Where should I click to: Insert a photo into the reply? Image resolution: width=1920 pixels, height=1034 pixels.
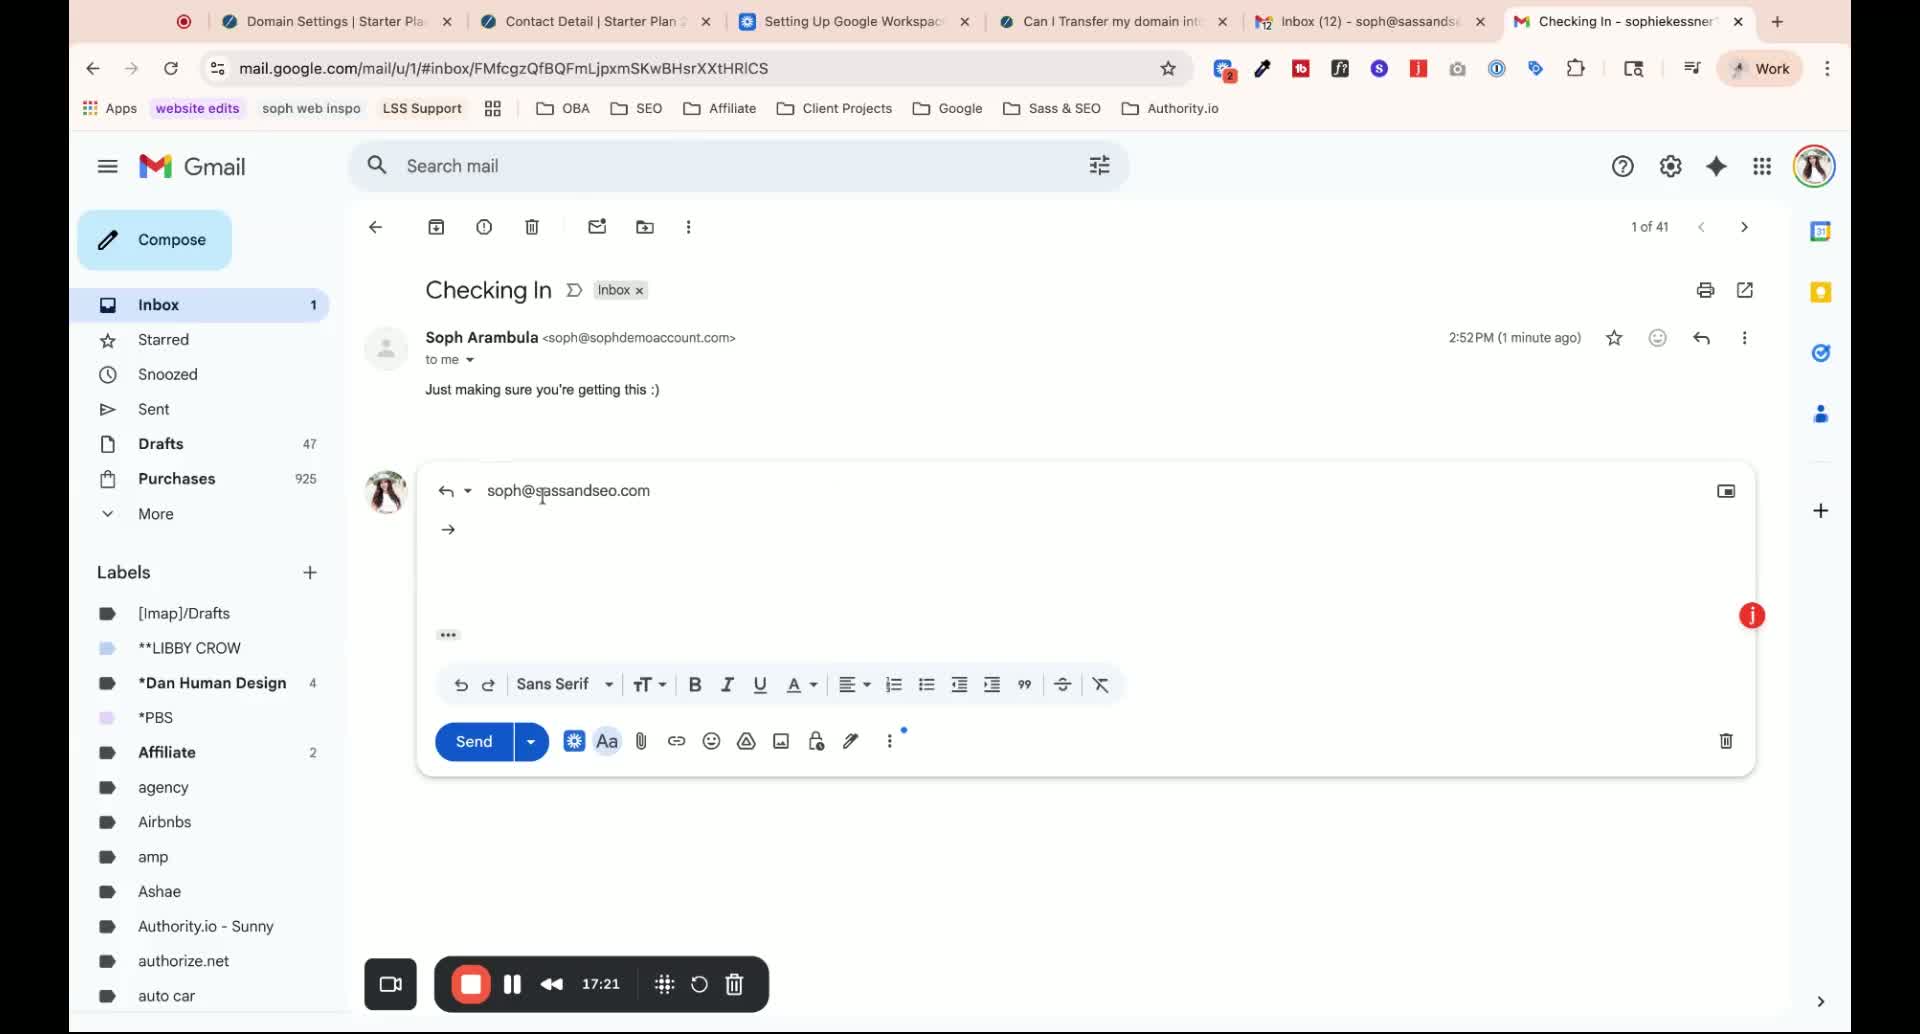(x=781, y=741)
